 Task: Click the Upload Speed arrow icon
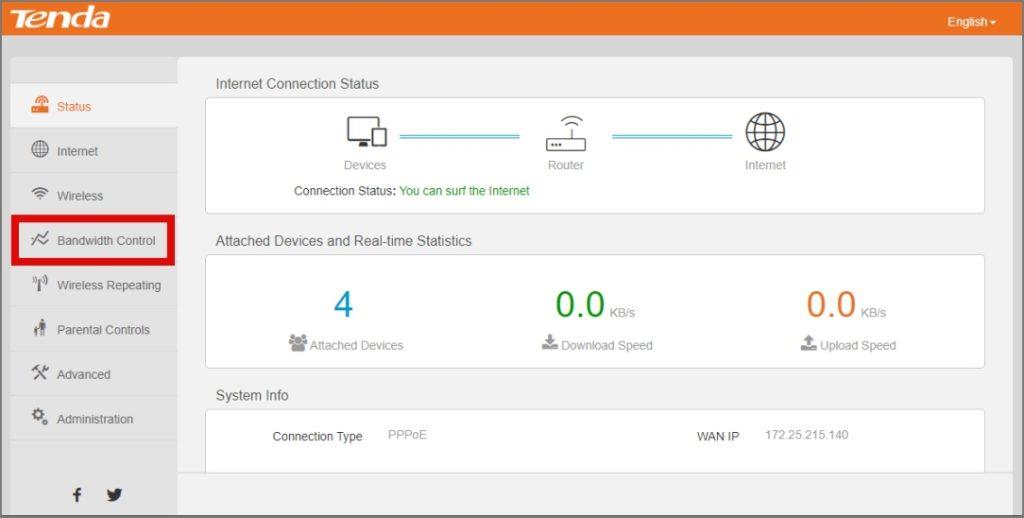[x=808, y=342]
